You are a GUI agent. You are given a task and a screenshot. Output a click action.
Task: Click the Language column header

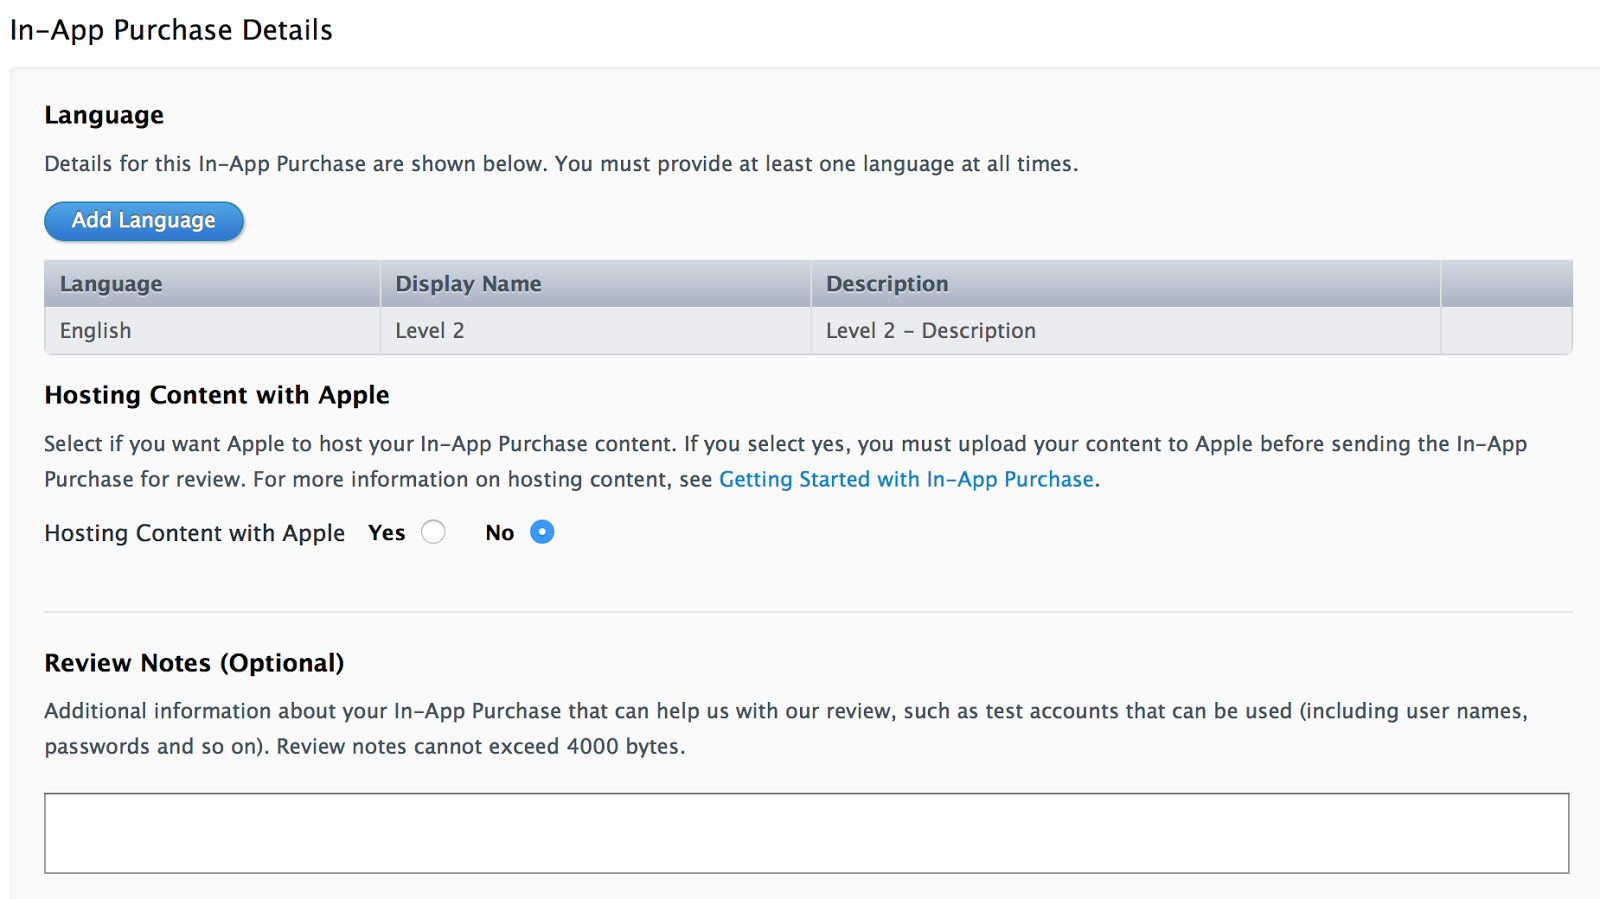point(111,284)
